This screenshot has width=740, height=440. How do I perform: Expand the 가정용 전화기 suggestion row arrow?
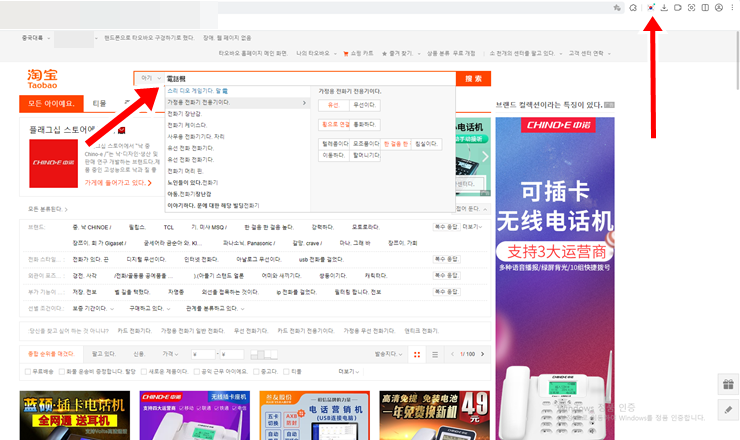[x=304, y=102]
